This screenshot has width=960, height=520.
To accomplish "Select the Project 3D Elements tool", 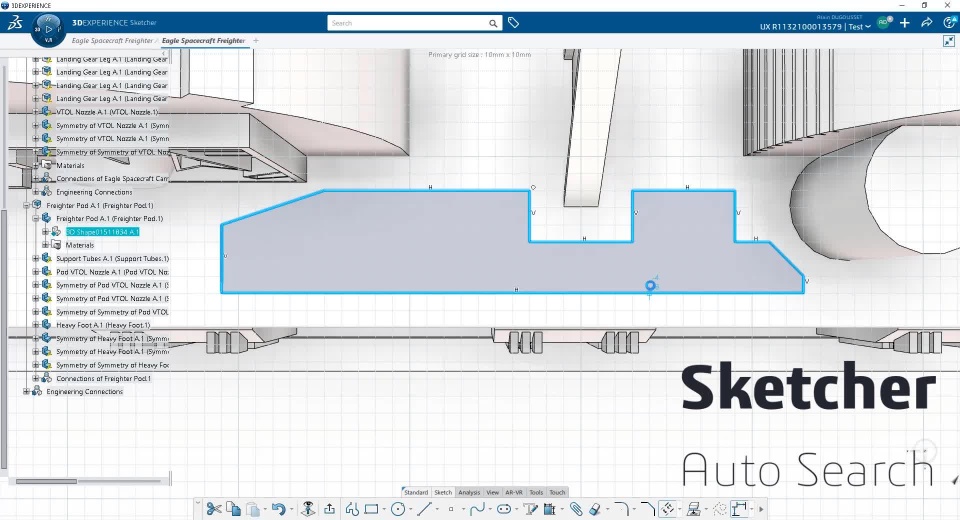I will pyautogui.click(x=549, y=509).
